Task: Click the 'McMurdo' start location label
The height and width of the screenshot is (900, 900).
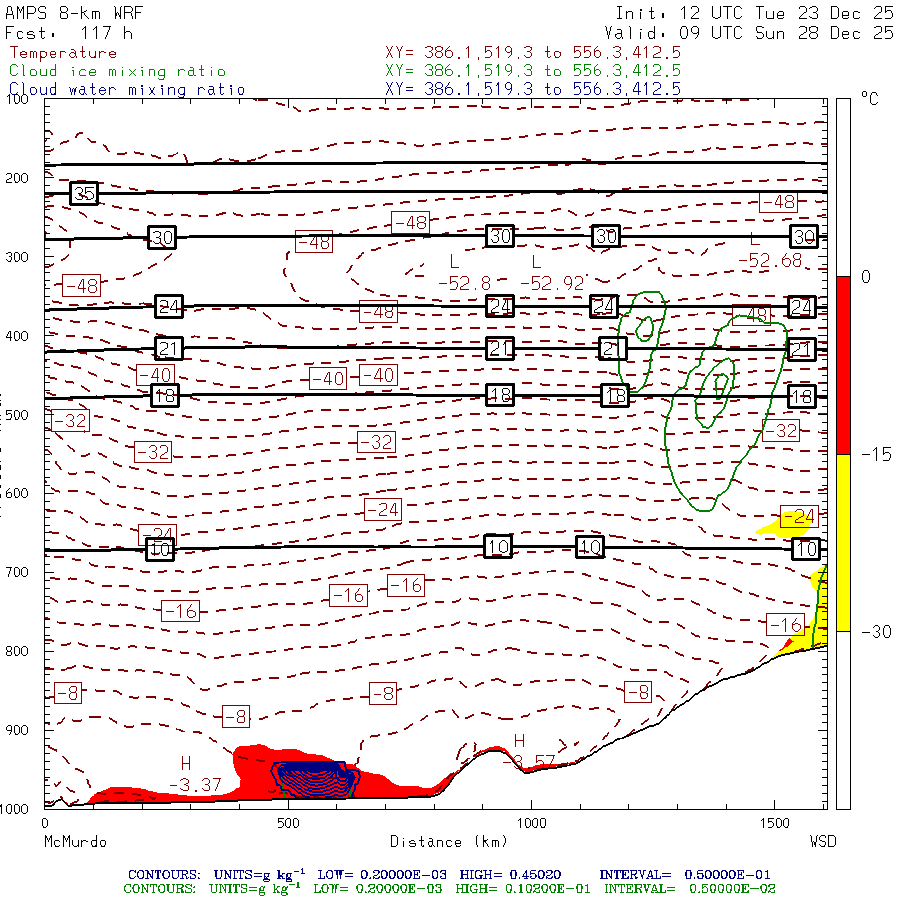Action: tap(75, 842)
